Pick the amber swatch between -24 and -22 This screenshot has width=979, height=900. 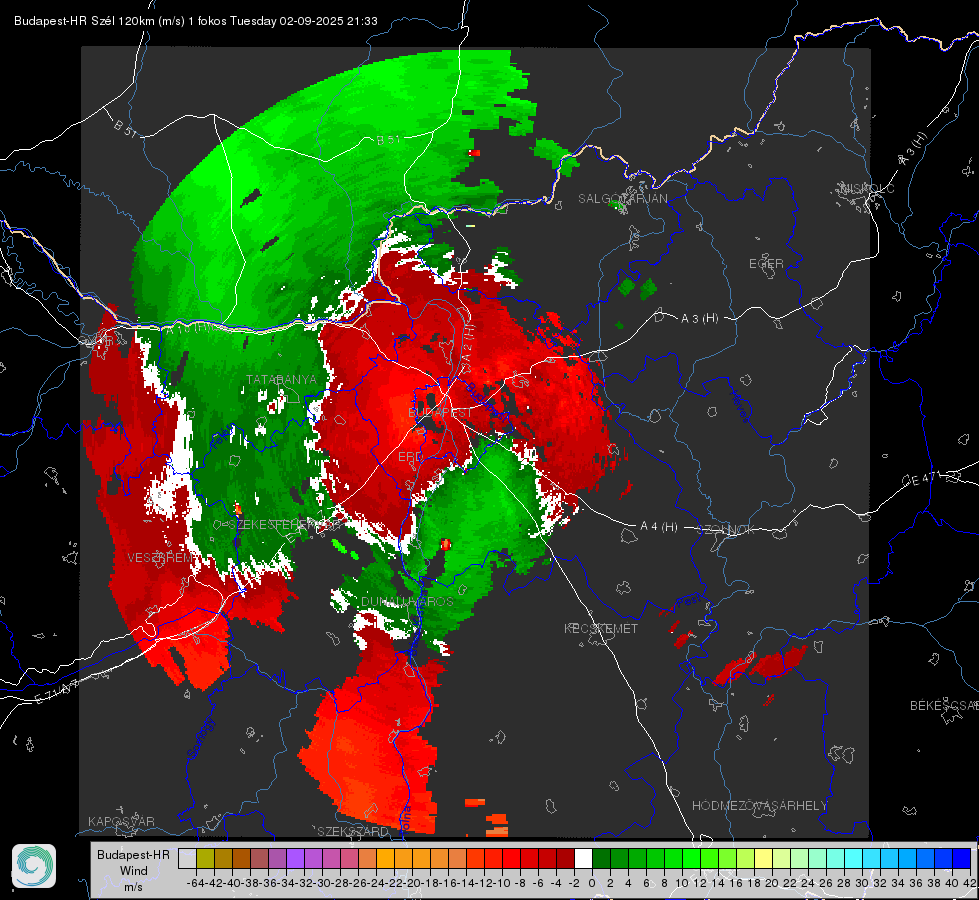click(x=385, y=859)
